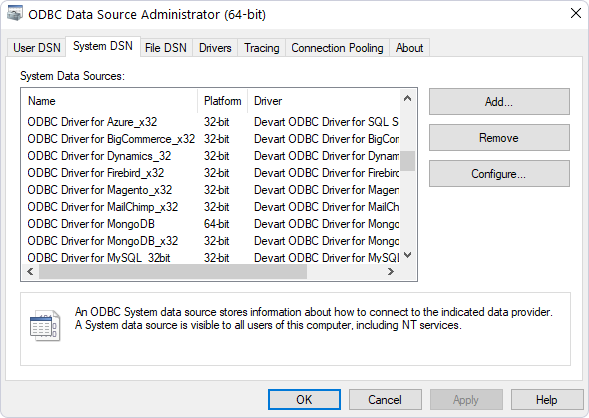Switch to the User DSN tab
589x418 pixels.
tap(37, 48)
